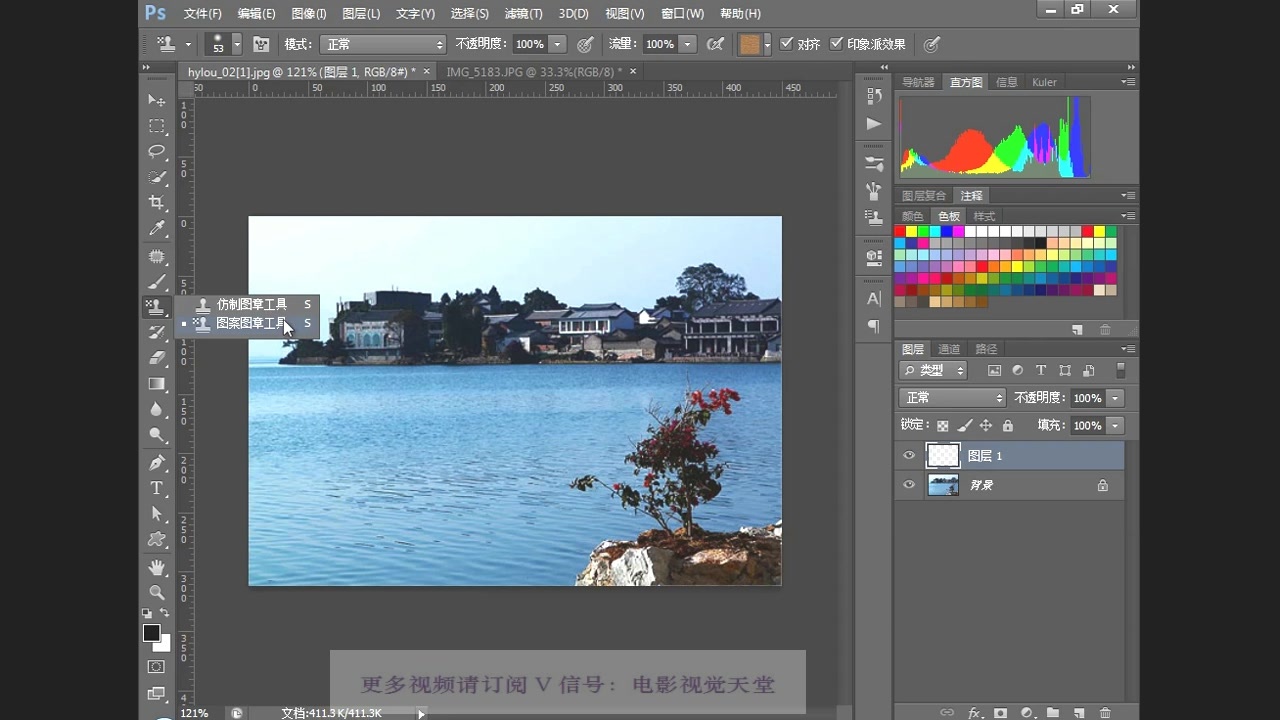Open the 滤镜(T) menu
Image resolution: width=1280 pixels, height=720 pixels.
tap(523, 13)
